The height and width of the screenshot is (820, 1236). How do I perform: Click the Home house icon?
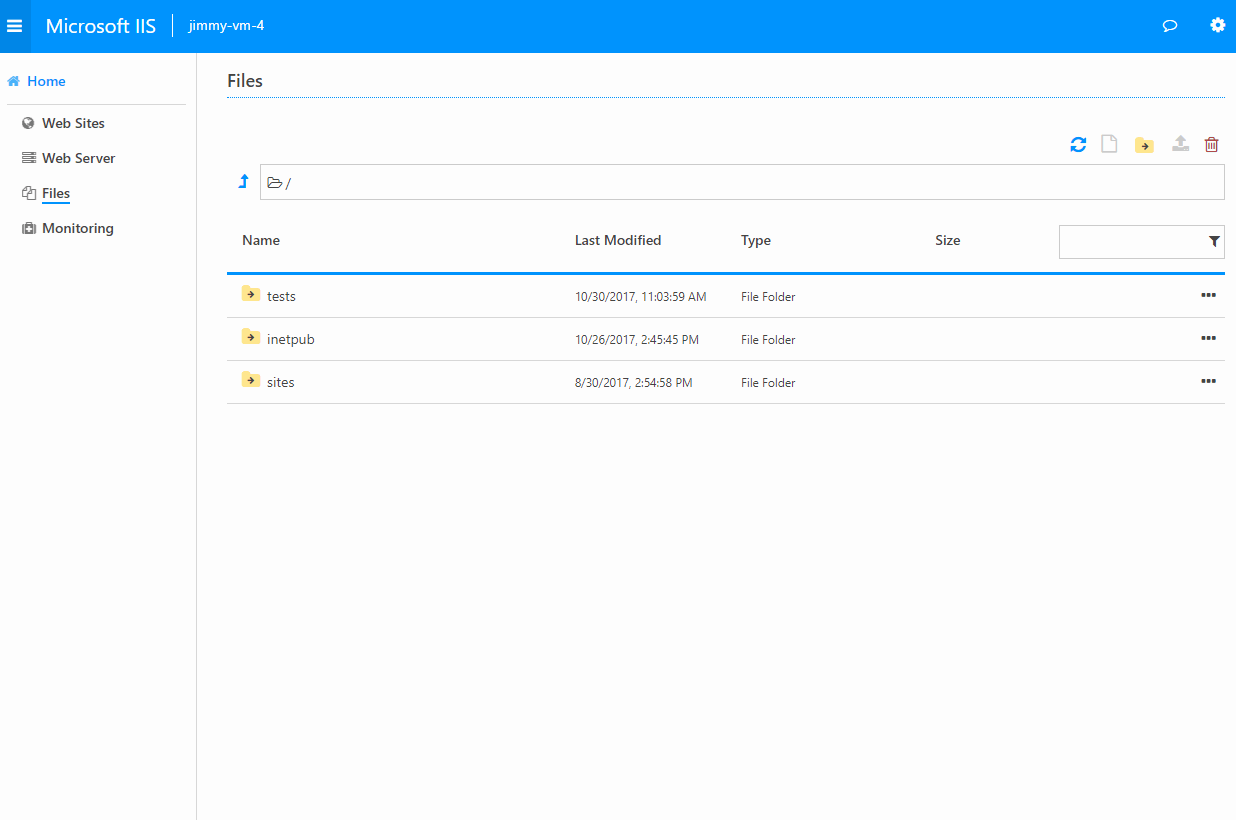point(14,81)
